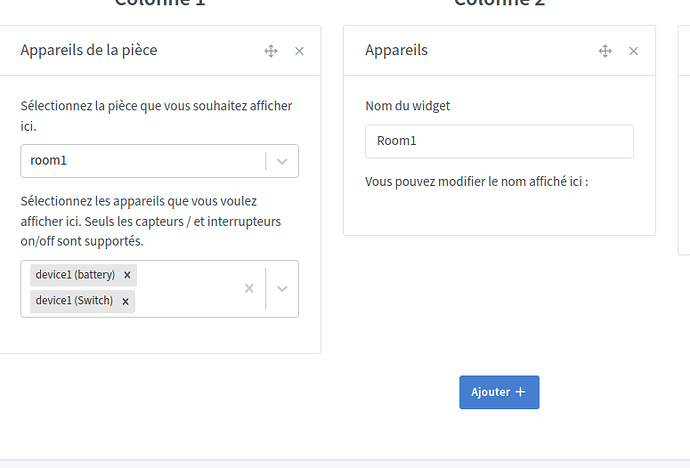
Task: Click the Appareils card header title
Action: click(396, 50)
